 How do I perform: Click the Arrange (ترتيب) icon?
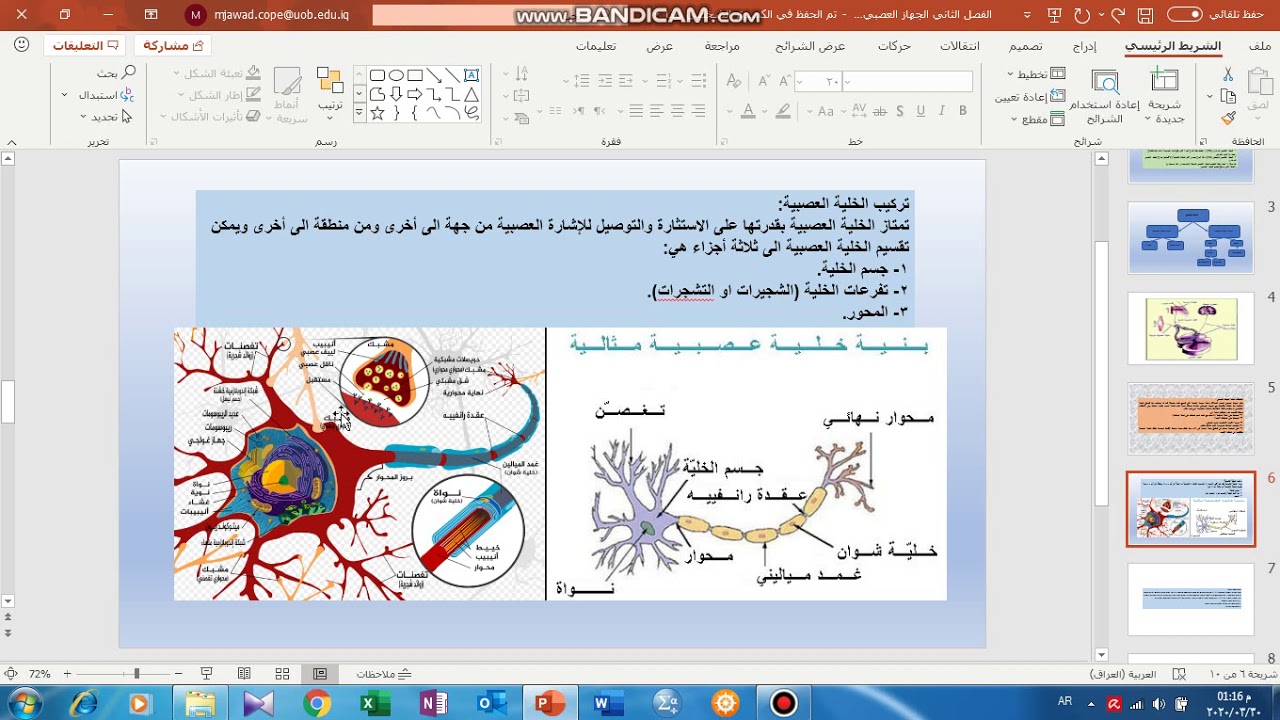pyautogui.click(x=330, y=81)
